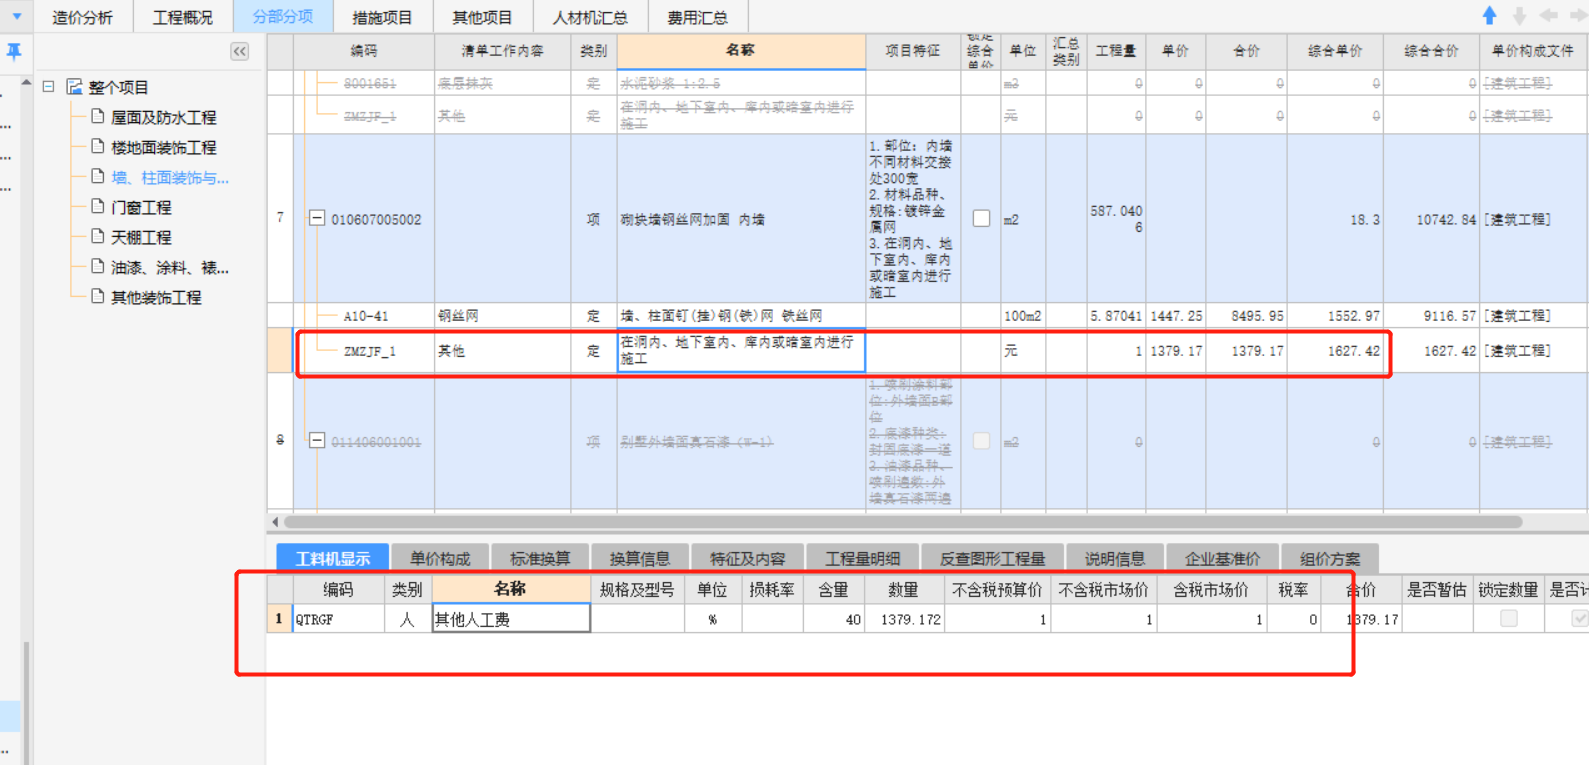The image size is (1589, 765).
Task: Collapse row 011406001001 with minus box
Action: point(317,440)
